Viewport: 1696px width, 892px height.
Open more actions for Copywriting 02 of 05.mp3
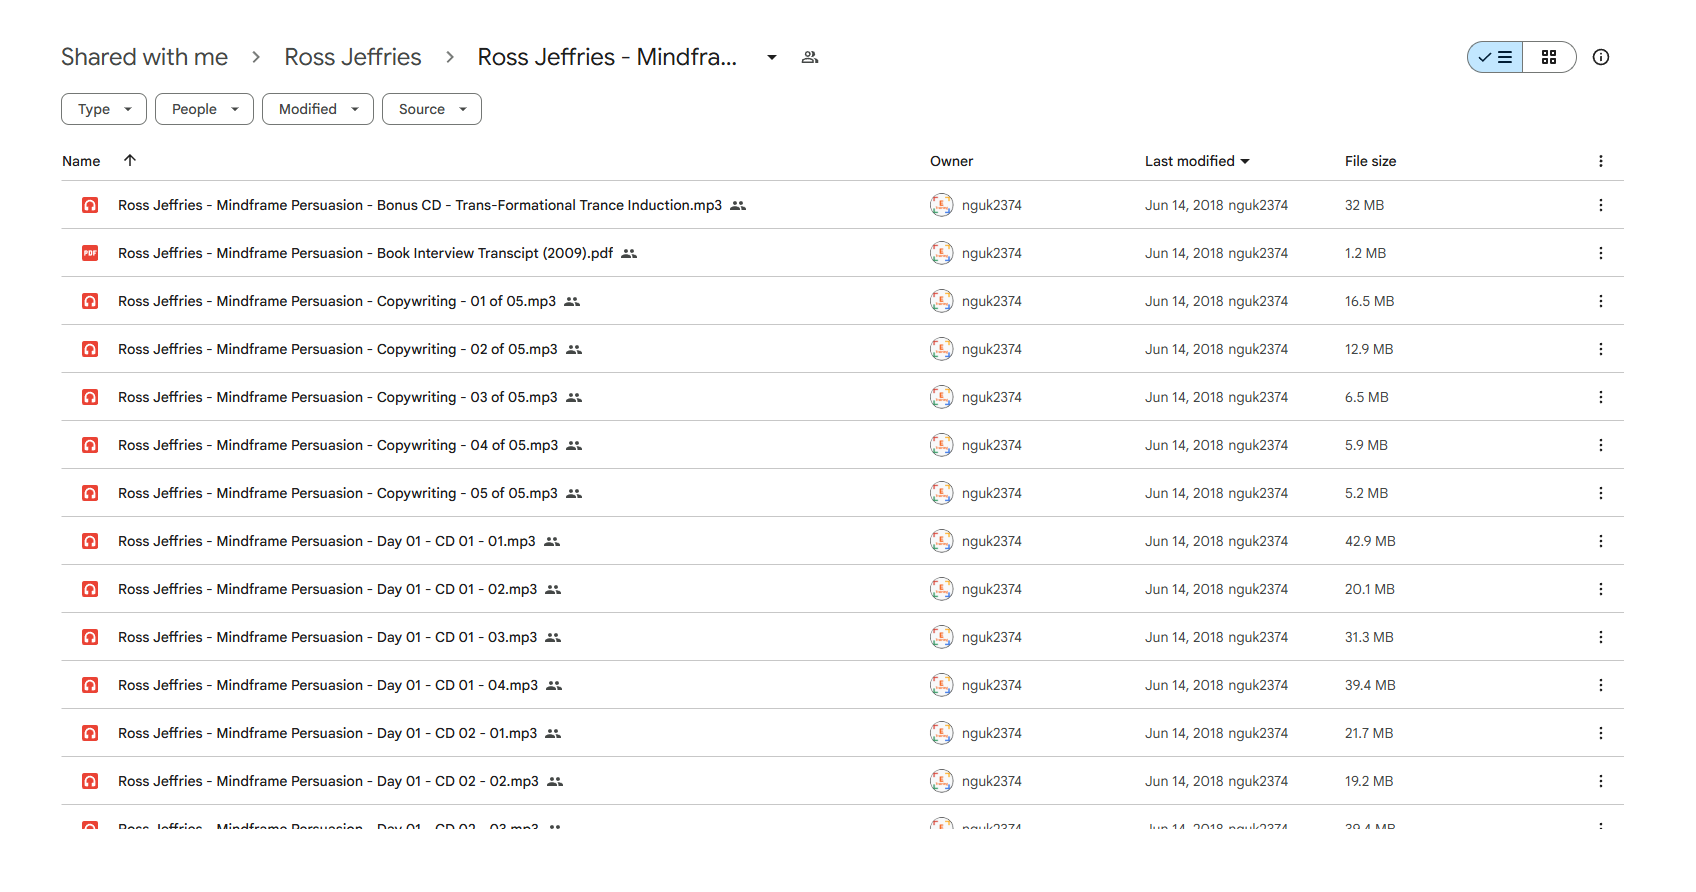(1601, 349)
